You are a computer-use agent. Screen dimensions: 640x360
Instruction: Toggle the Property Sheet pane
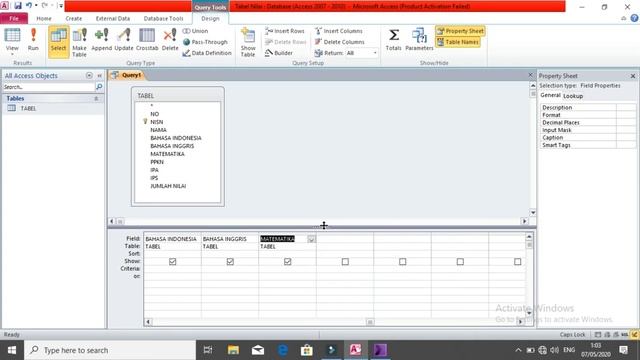click(x=460, y=31)
